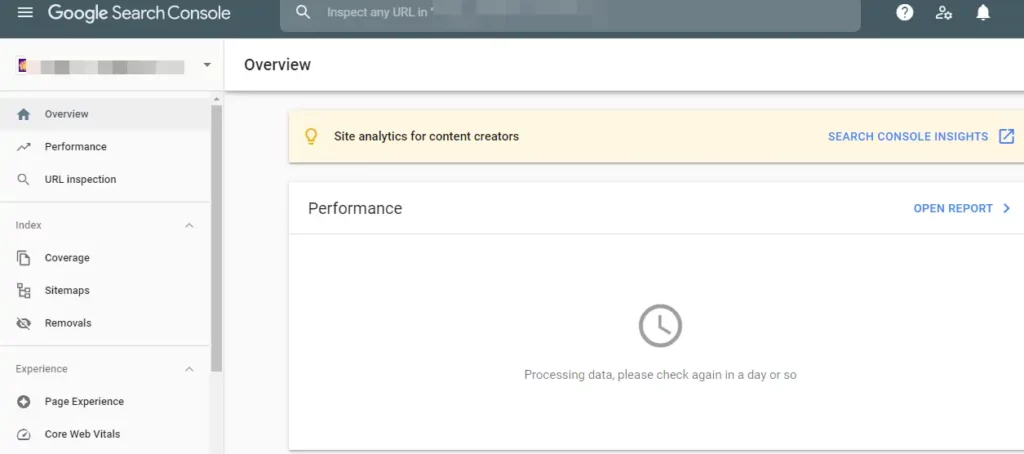This screenshot has height=454, width=1024.
Task: Click the Sitemaps tree icon
Action: (x=24, y=290)
